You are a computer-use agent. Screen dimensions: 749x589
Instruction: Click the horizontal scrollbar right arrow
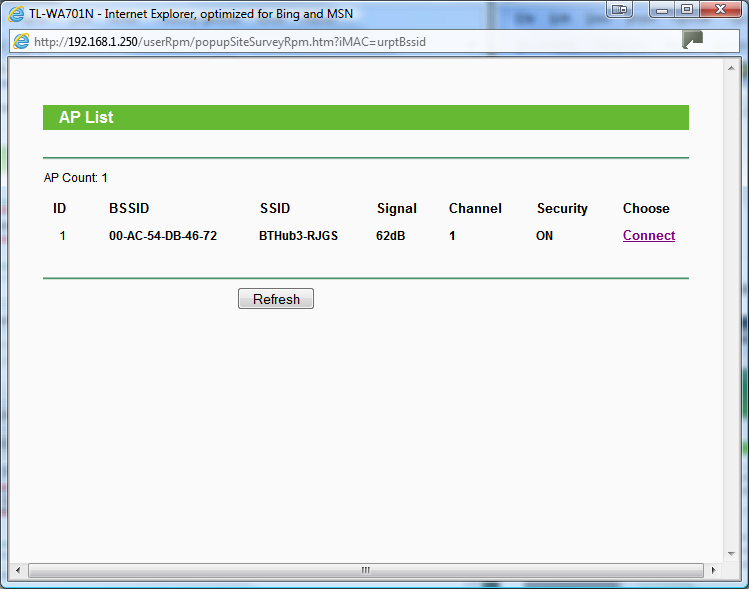coord(714,570)
